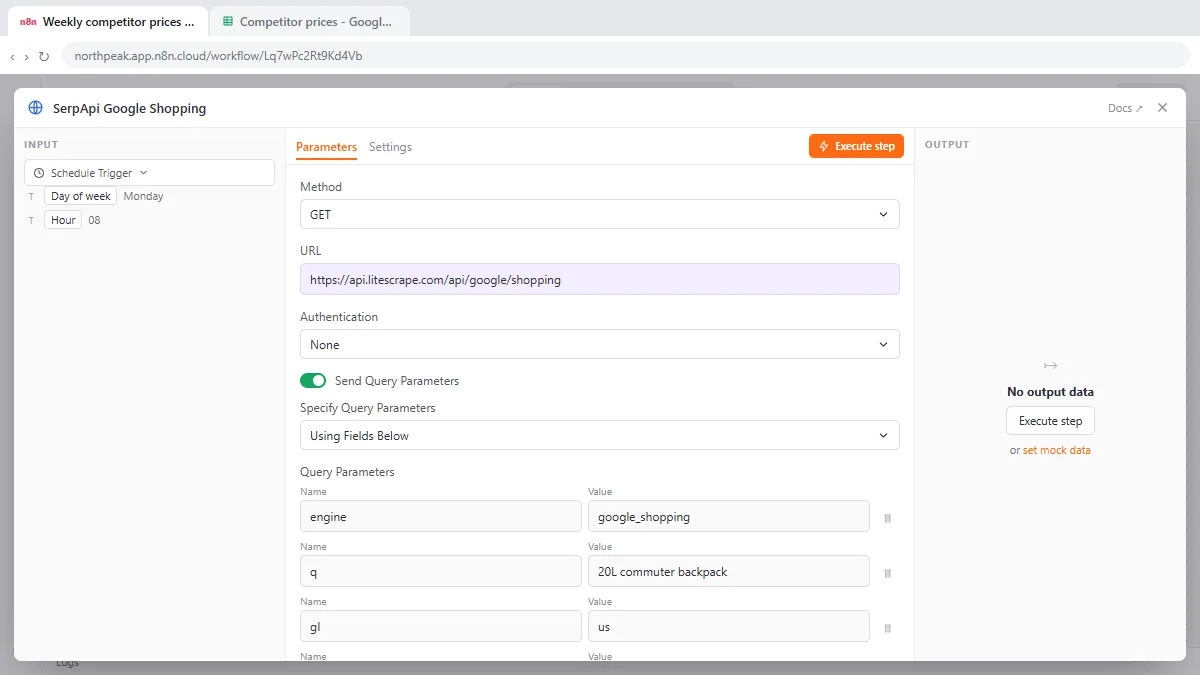This screenshot has height=675, width=1200.
Task: Click the value field with 20L commuter backpack
Action: (729, 571)
